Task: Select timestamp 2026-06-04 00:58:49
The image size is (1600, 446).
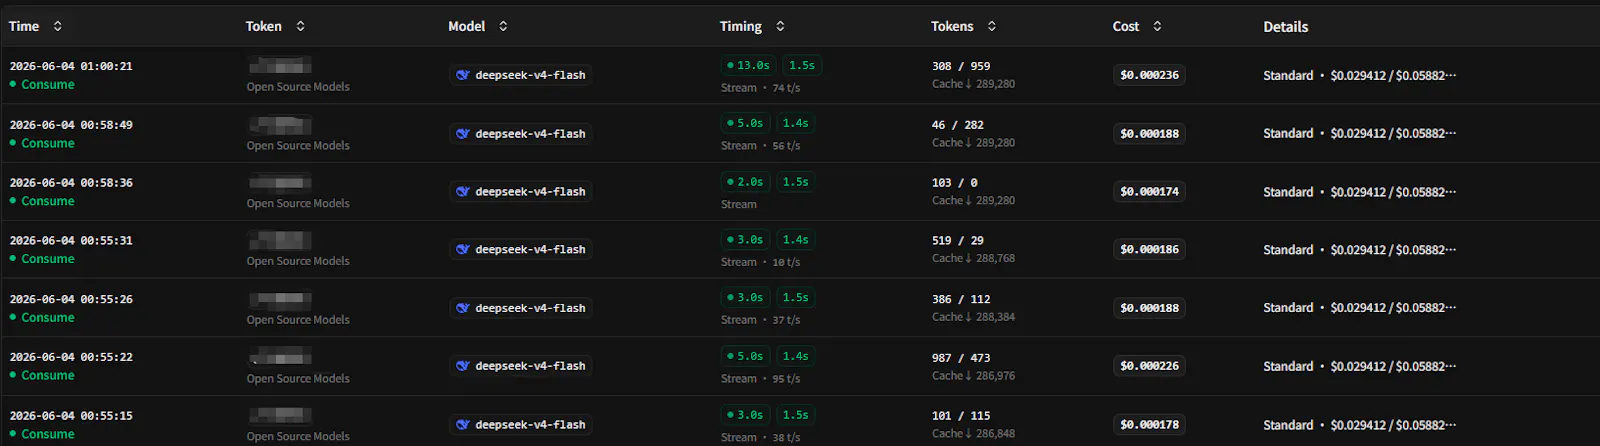Action: click(71, 125)
